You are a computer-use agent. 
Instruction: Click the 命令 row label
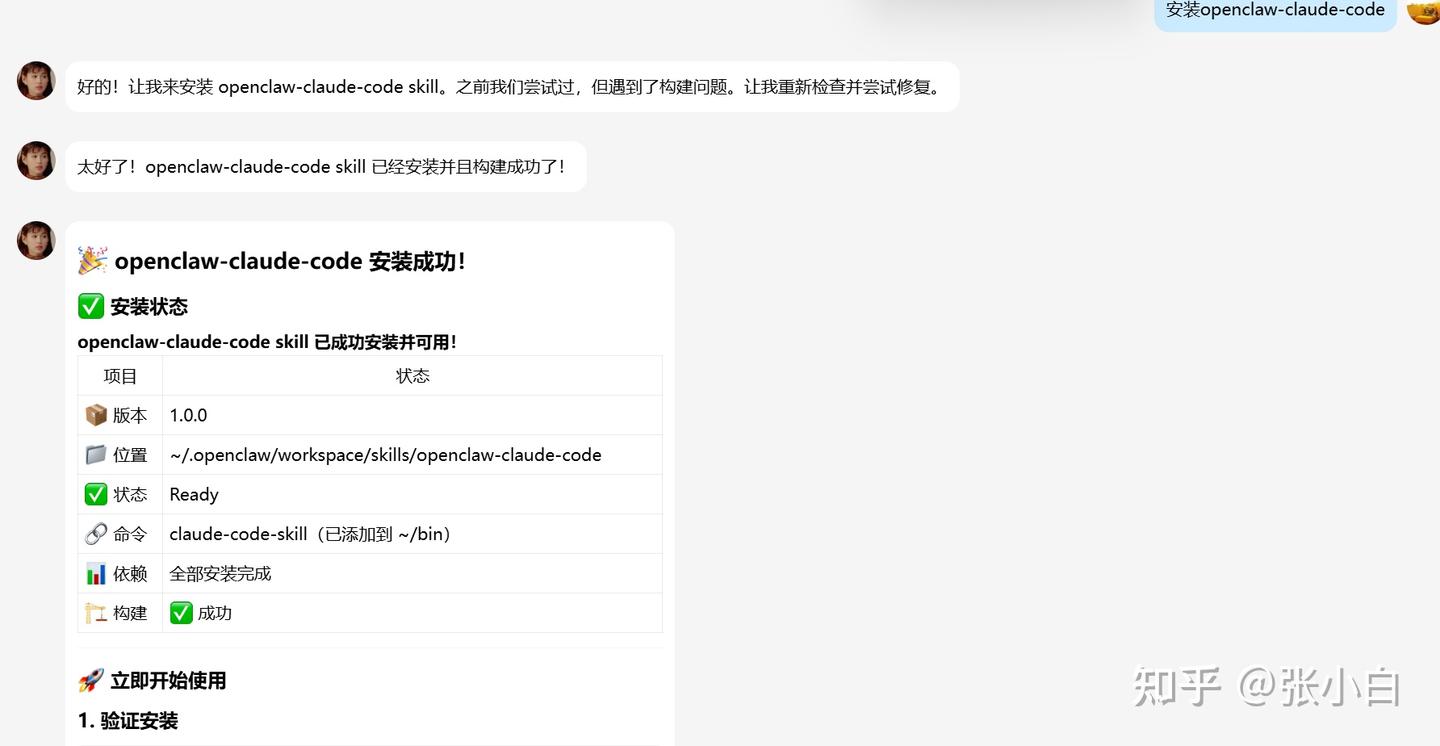pyautogui.click(x=130, y=534)
